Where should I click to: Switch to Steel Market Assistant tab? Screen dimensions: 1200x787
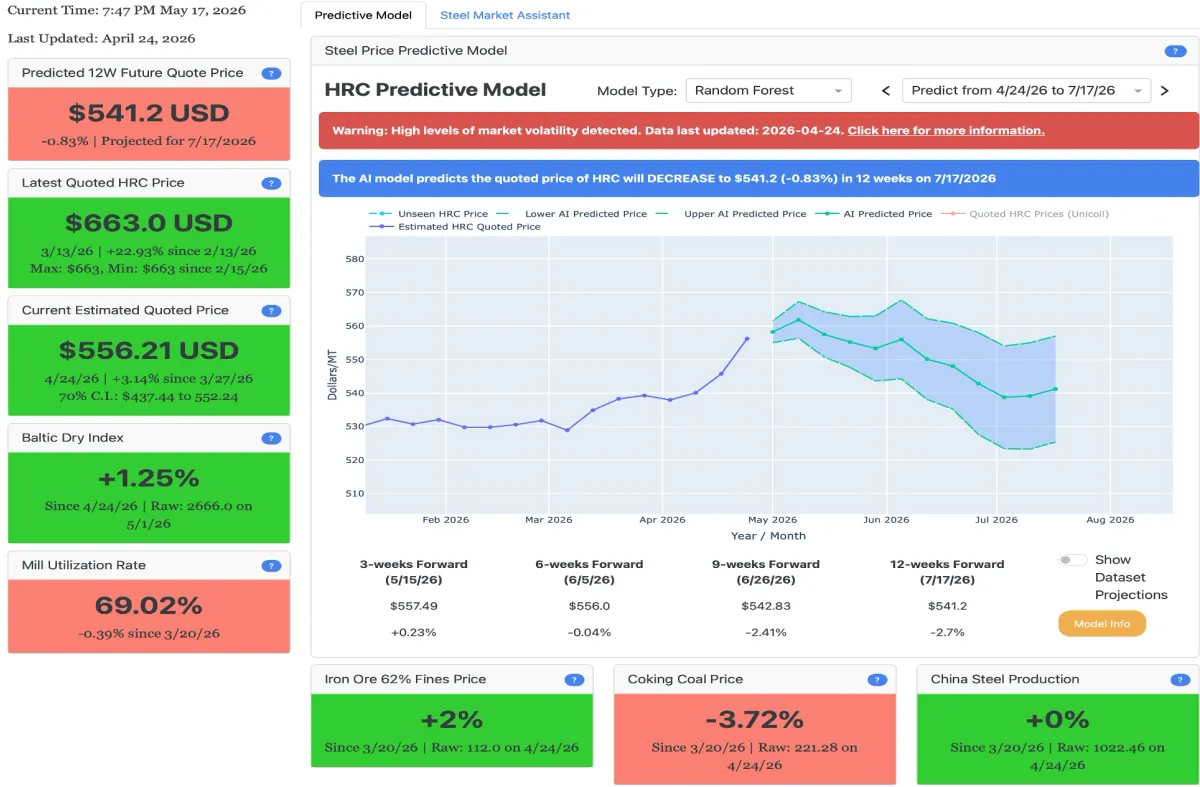(x=505, y=15)
